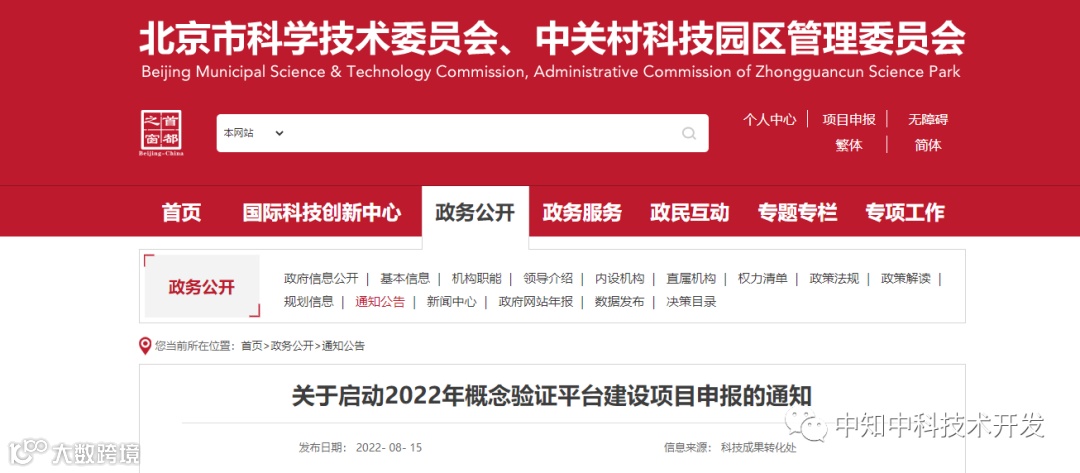Viewport: 1080px width, 473px height.
Task: Open the 本网站 search scope dropdown
Action: [253, 133]
